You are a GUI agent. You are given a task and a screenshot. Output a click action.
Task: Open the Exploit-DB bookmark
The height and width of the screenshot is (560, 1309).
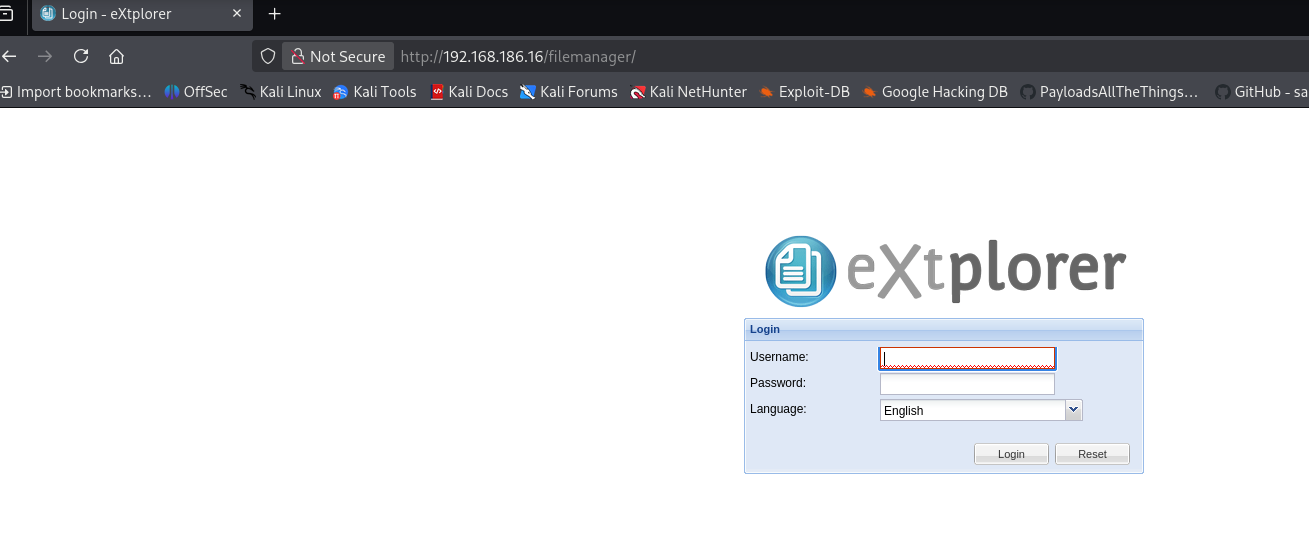(x=804, y=92)
